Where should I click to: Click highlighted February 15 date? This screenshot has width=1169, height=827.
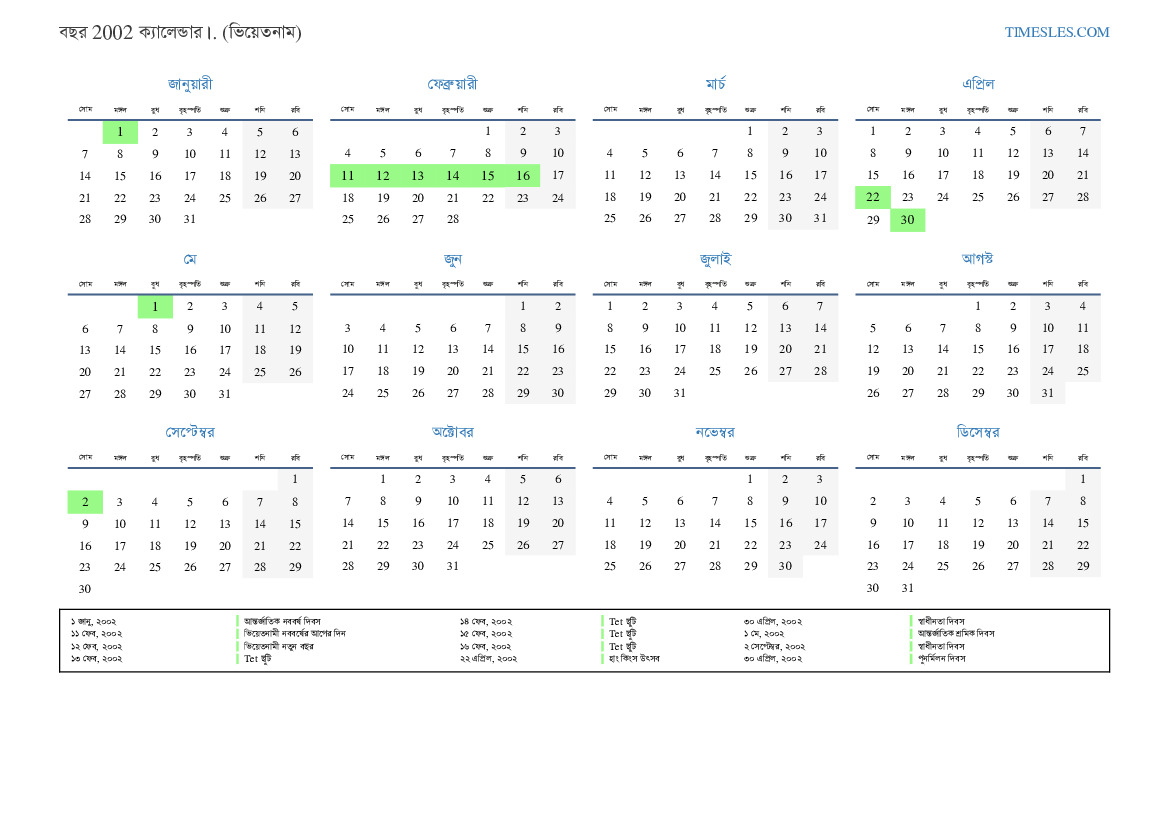coord(488,175)
